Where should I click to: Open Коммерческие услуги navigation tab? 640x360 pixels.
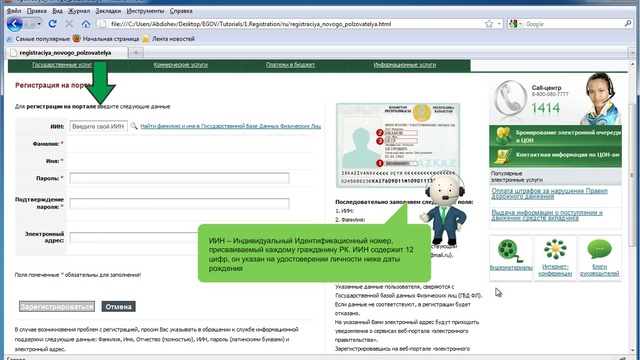click(180, 65)
